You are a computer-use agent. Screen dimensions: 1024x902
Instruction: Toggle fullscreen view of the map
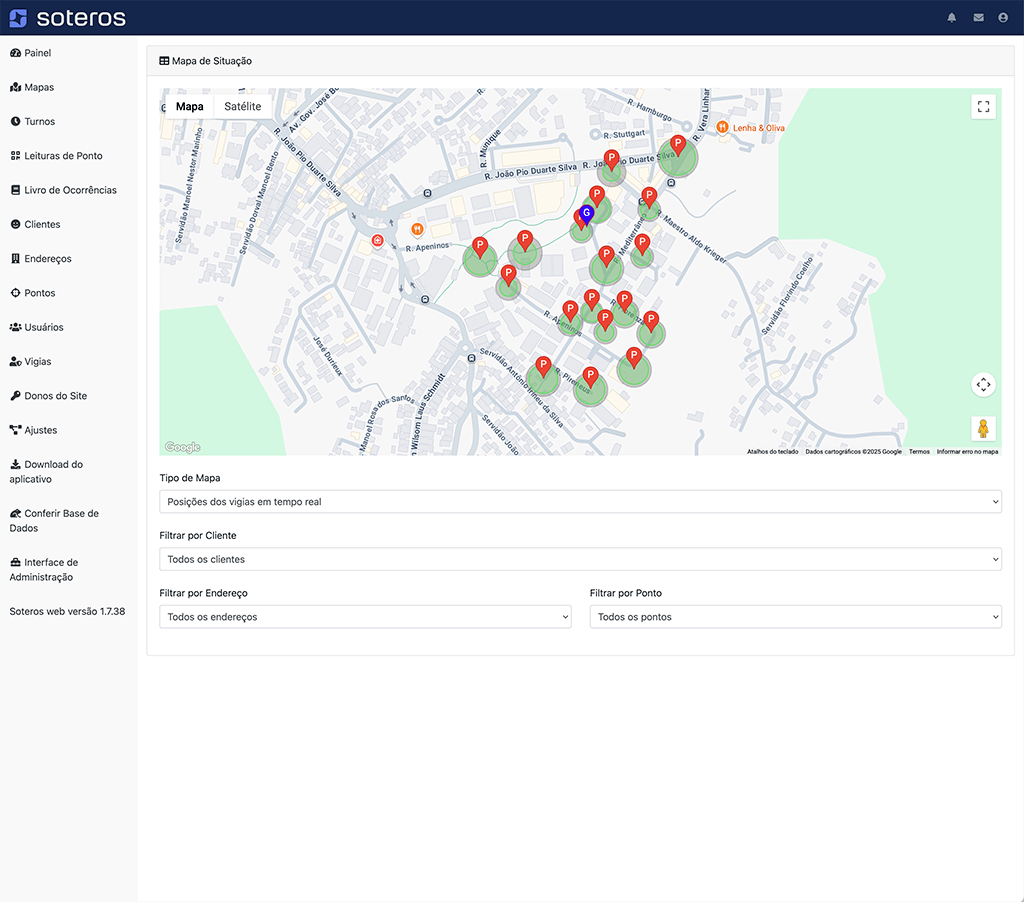(983, 107)
